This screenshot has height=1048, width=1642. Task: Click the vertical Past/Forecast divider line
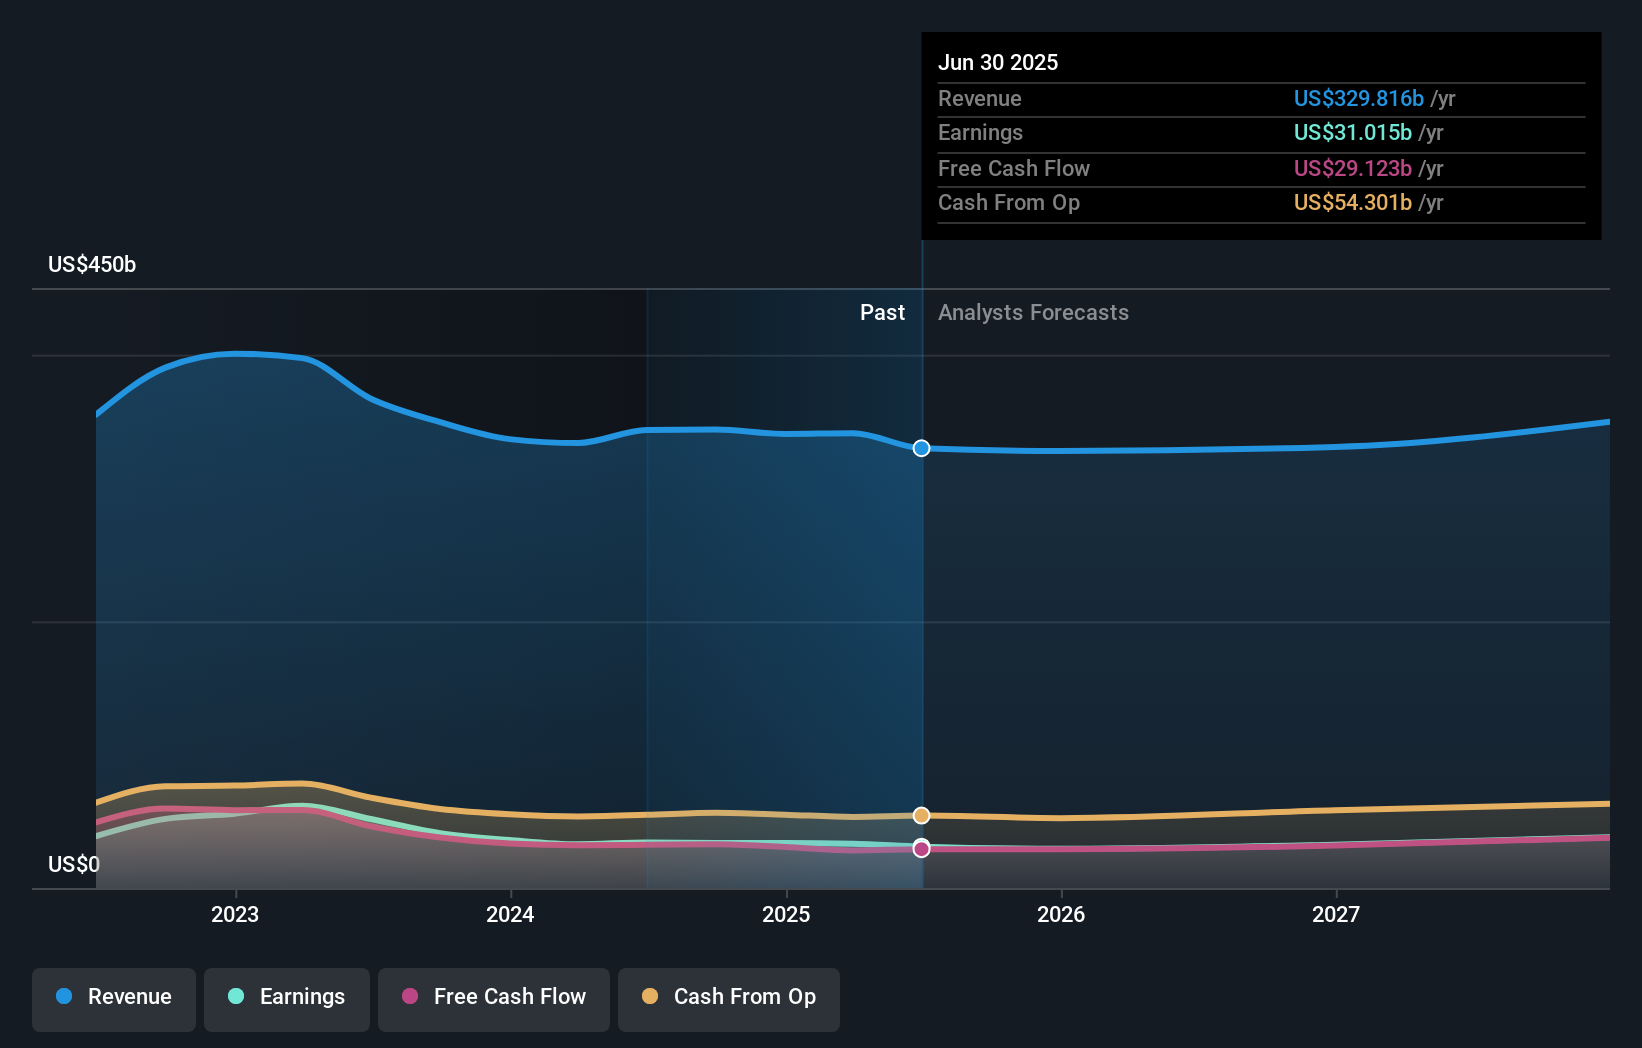921,600
